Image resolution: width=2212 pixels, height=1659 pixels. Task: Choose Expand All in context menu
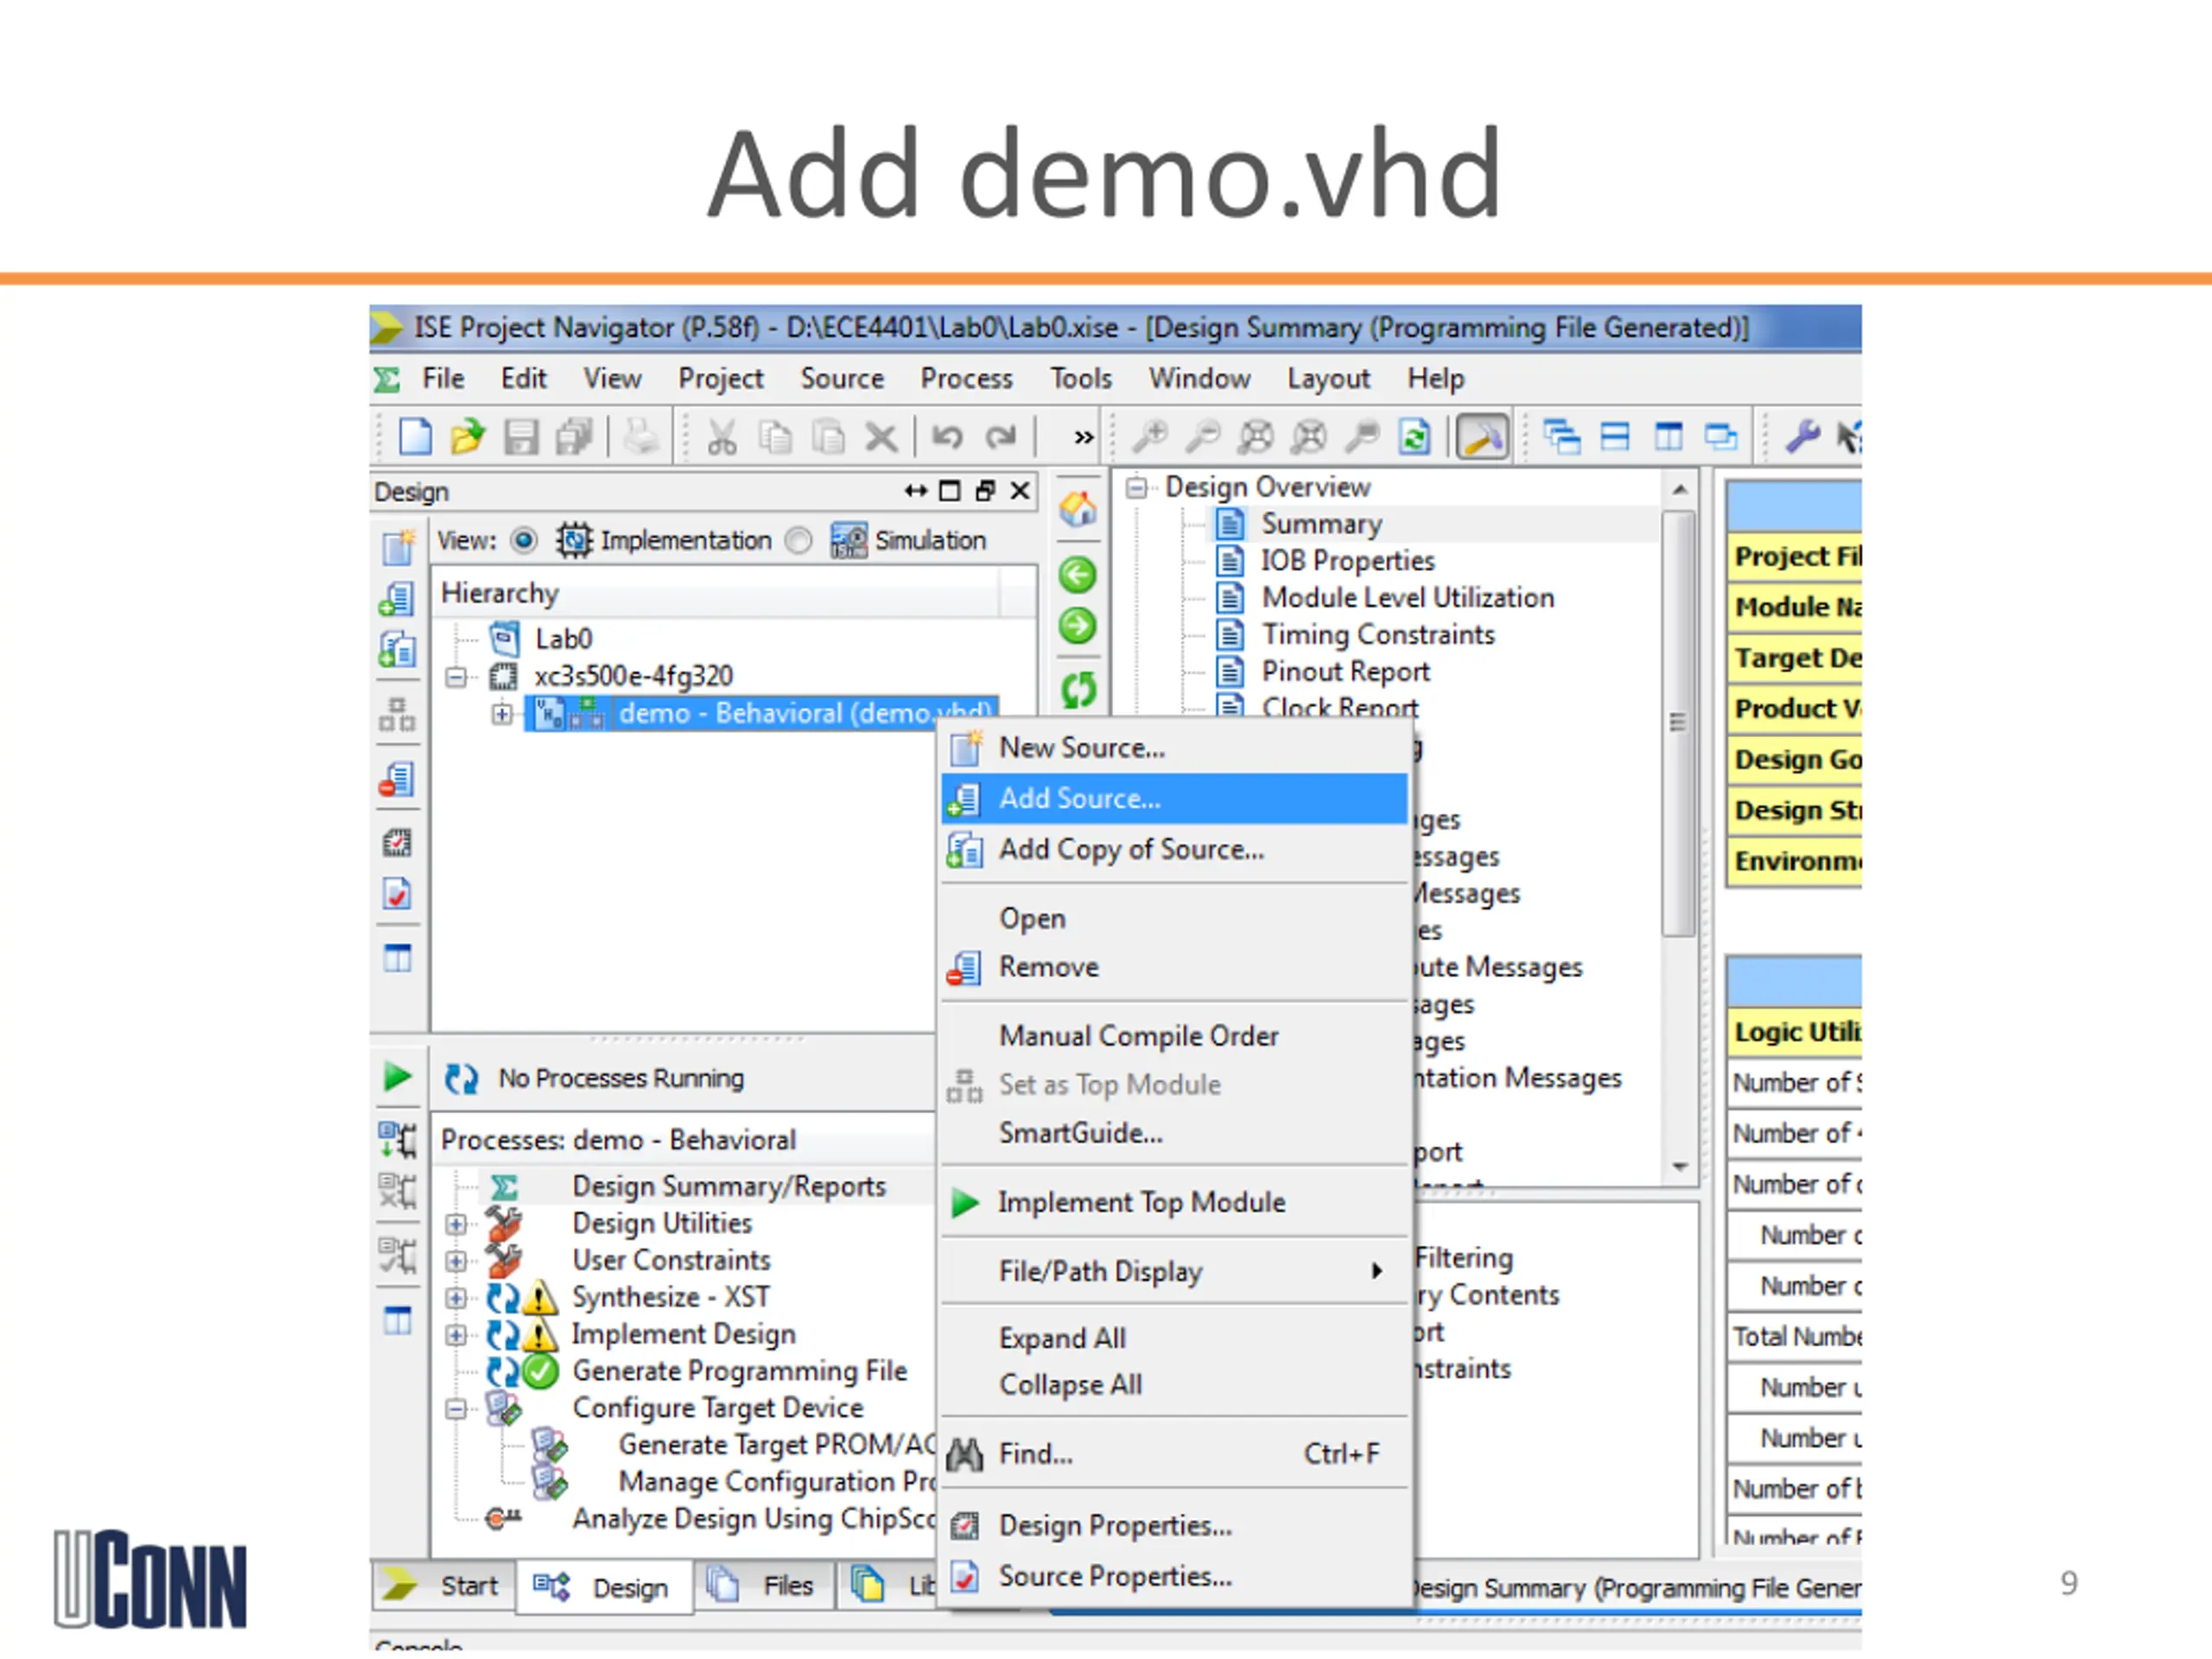[x=1174, y=1339]
